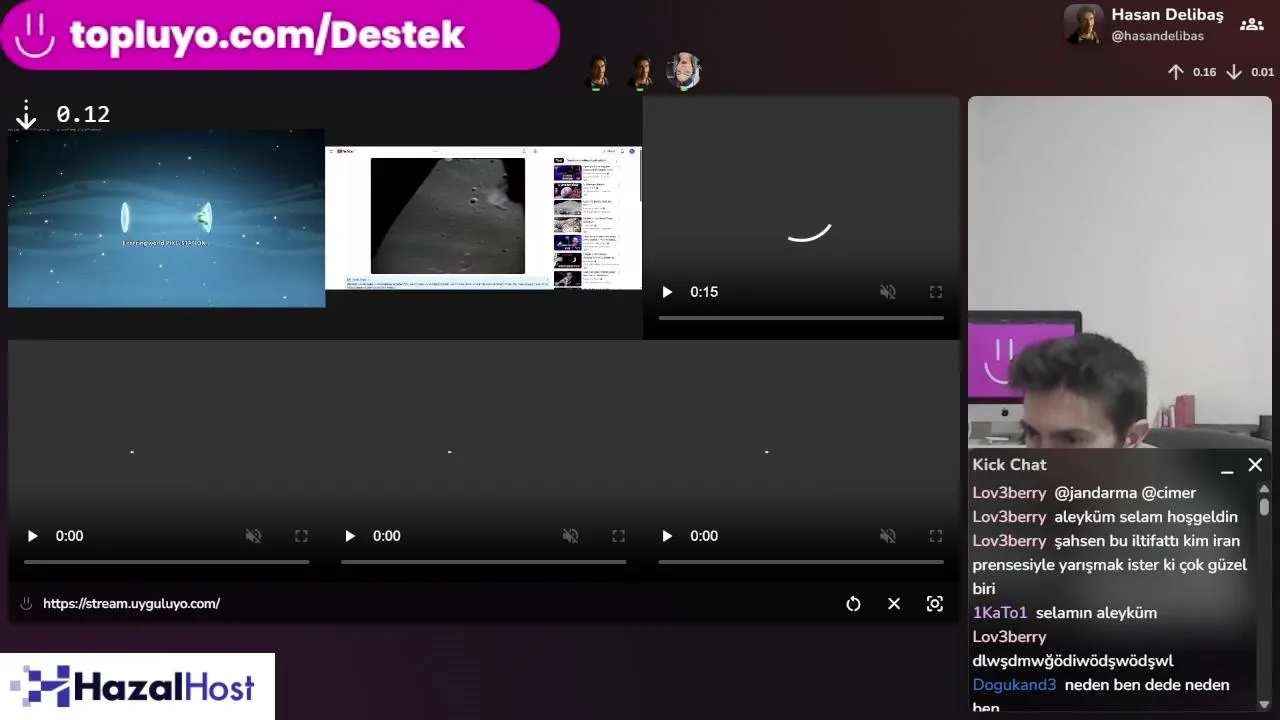
Task: Close the stream.uyguluyo.com panel
Action: [894, 604]
